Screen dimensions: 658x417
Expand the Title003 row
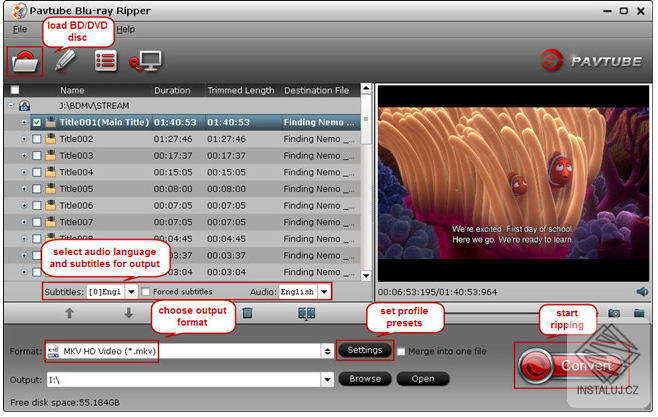pos(24,156)
